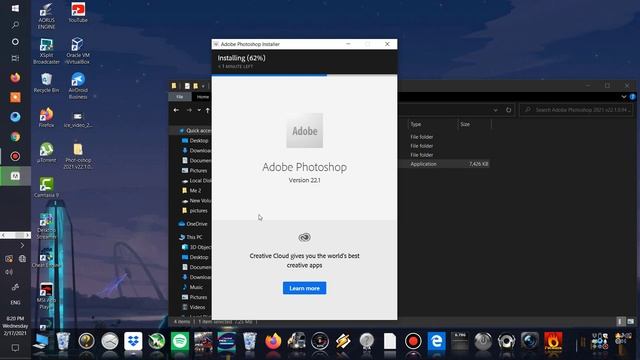Open the Home tab in File Explorer
This screenshot has height=360, width=640.
pyautogui.click(x=203, y=97)
